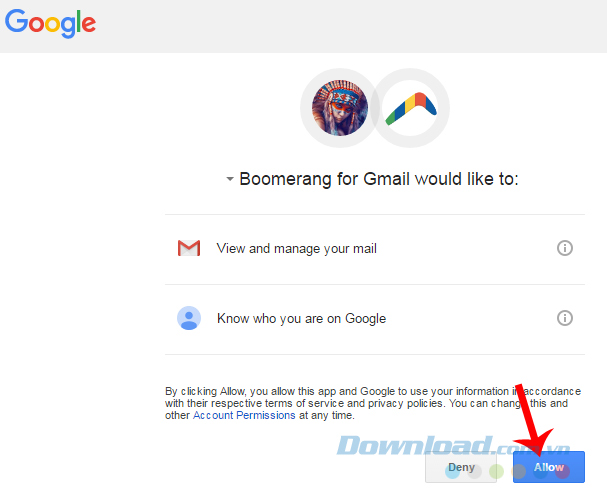This screenshot has width=607, height=500.
Task: Click the user account avatar photo
Action: tap(340, 108)
